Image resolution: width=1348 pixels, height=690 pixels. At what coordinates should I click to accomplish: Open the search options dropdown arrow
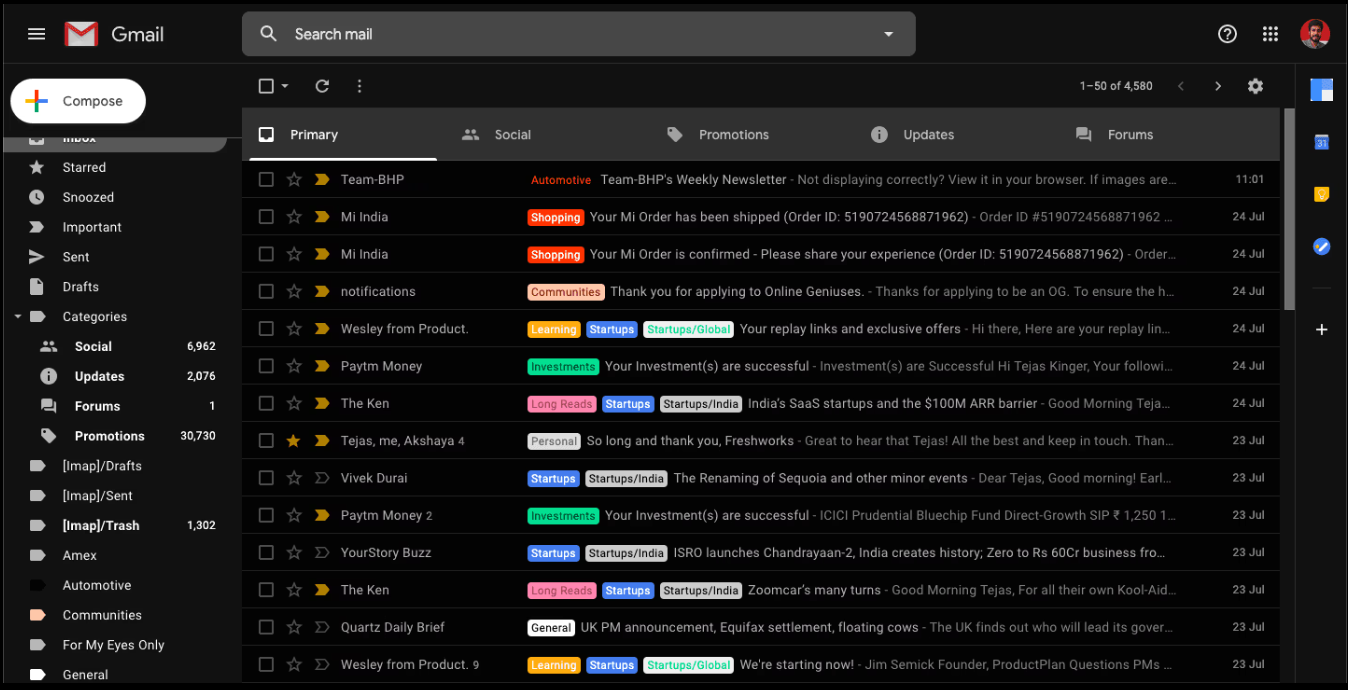tap(888, 33)
